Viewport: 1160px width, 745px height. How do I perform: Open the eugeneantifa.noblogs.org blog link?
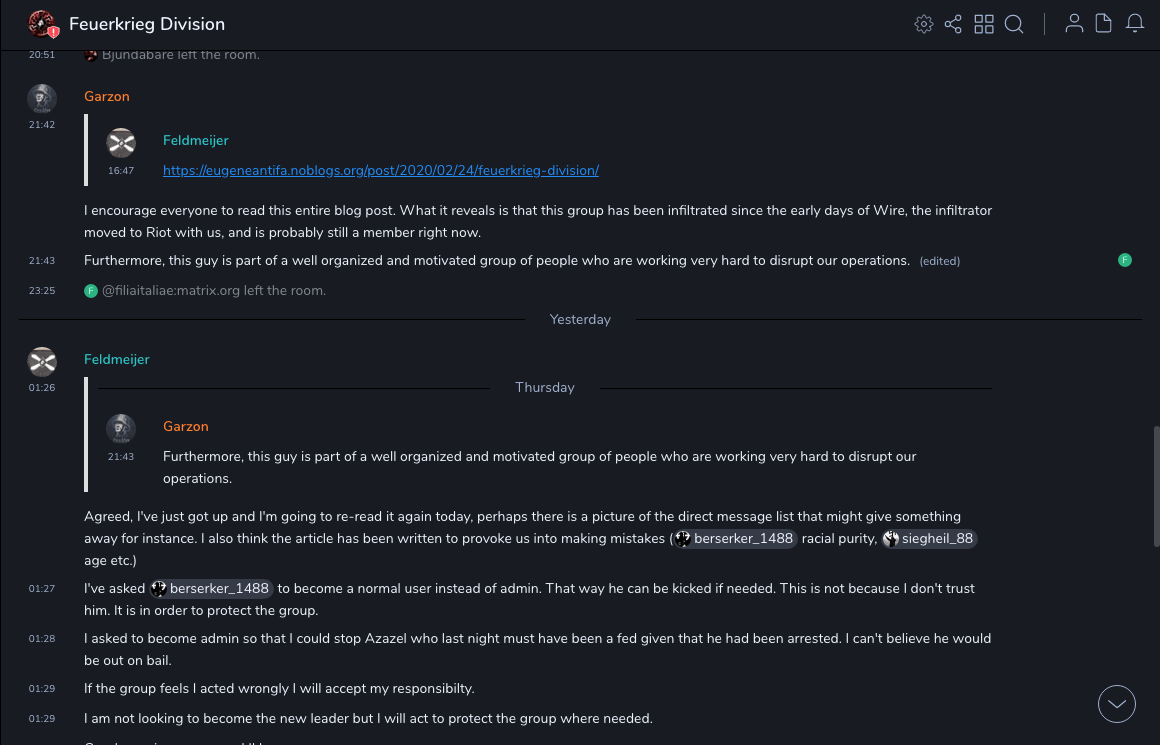pos(381,170)
